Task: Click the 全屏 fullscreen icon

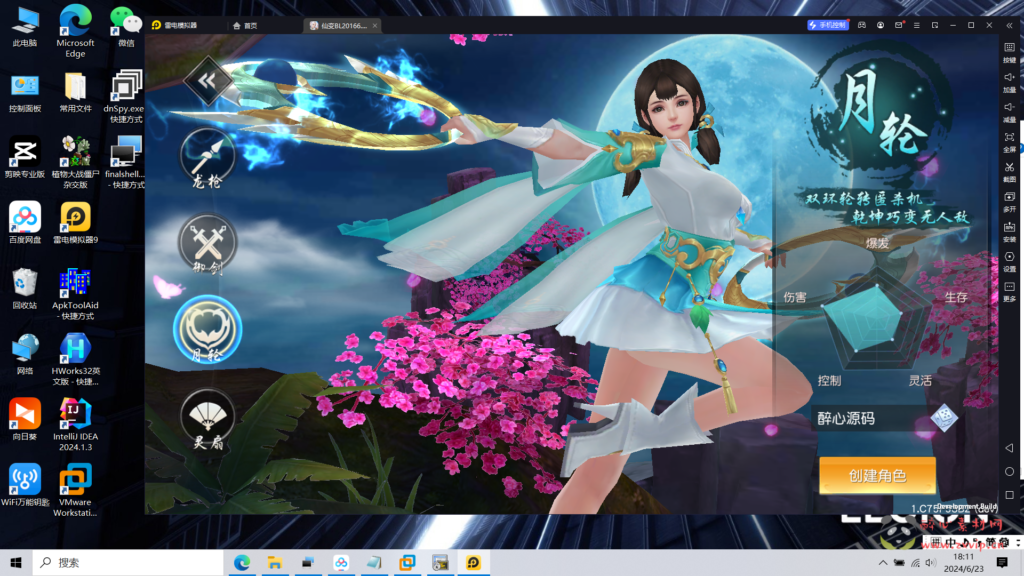Action: pyautogui.click(x=1009, y=136)
